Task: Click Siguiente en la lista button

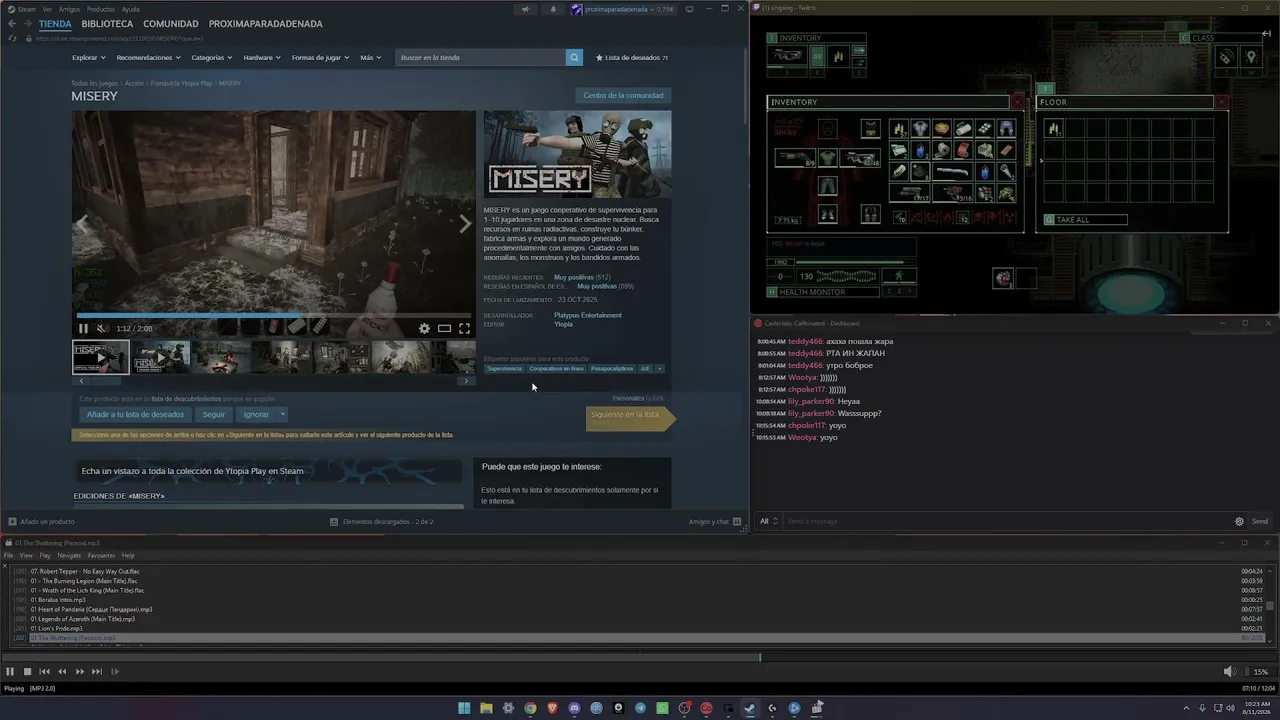Action: pyautogui.click(x=630, y=418)
